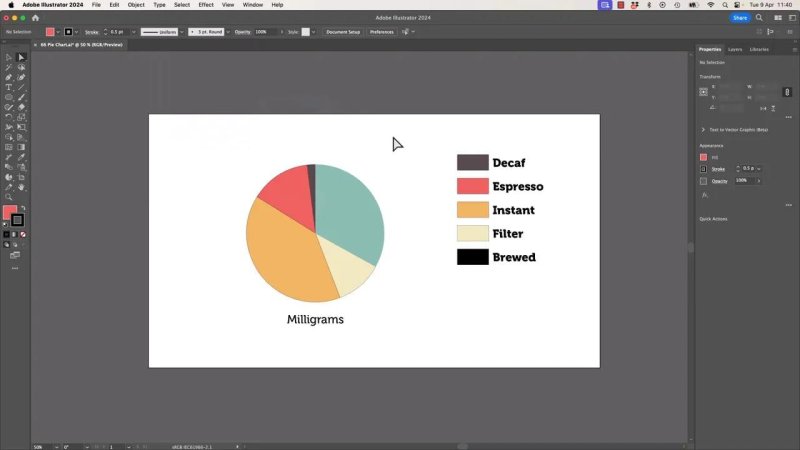Set paint mode to Gradient
The height and width of the screenshot is (450, 800).
coord(15,235)
